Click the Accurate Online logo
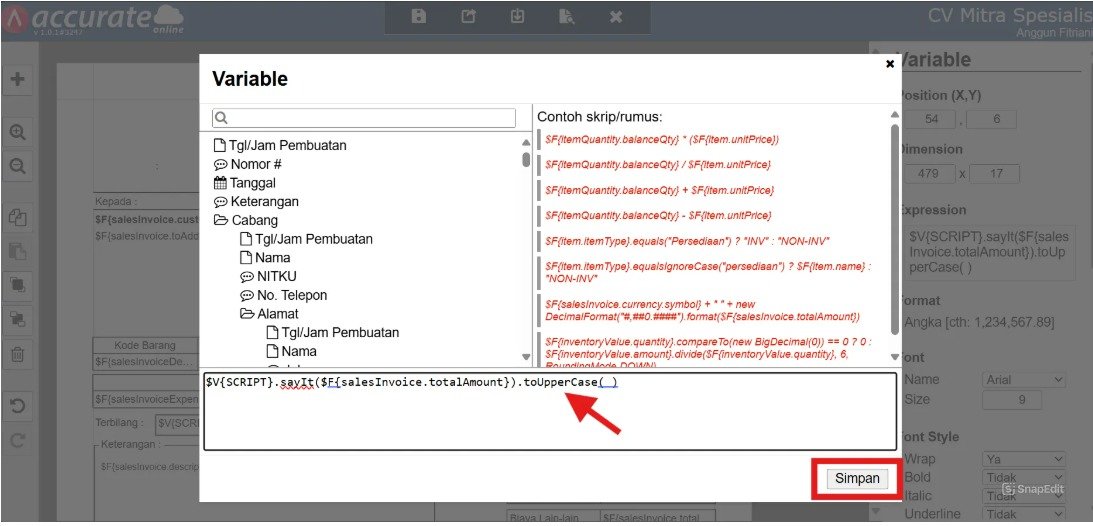1093x526 pixels. click(x=94, y=19)
